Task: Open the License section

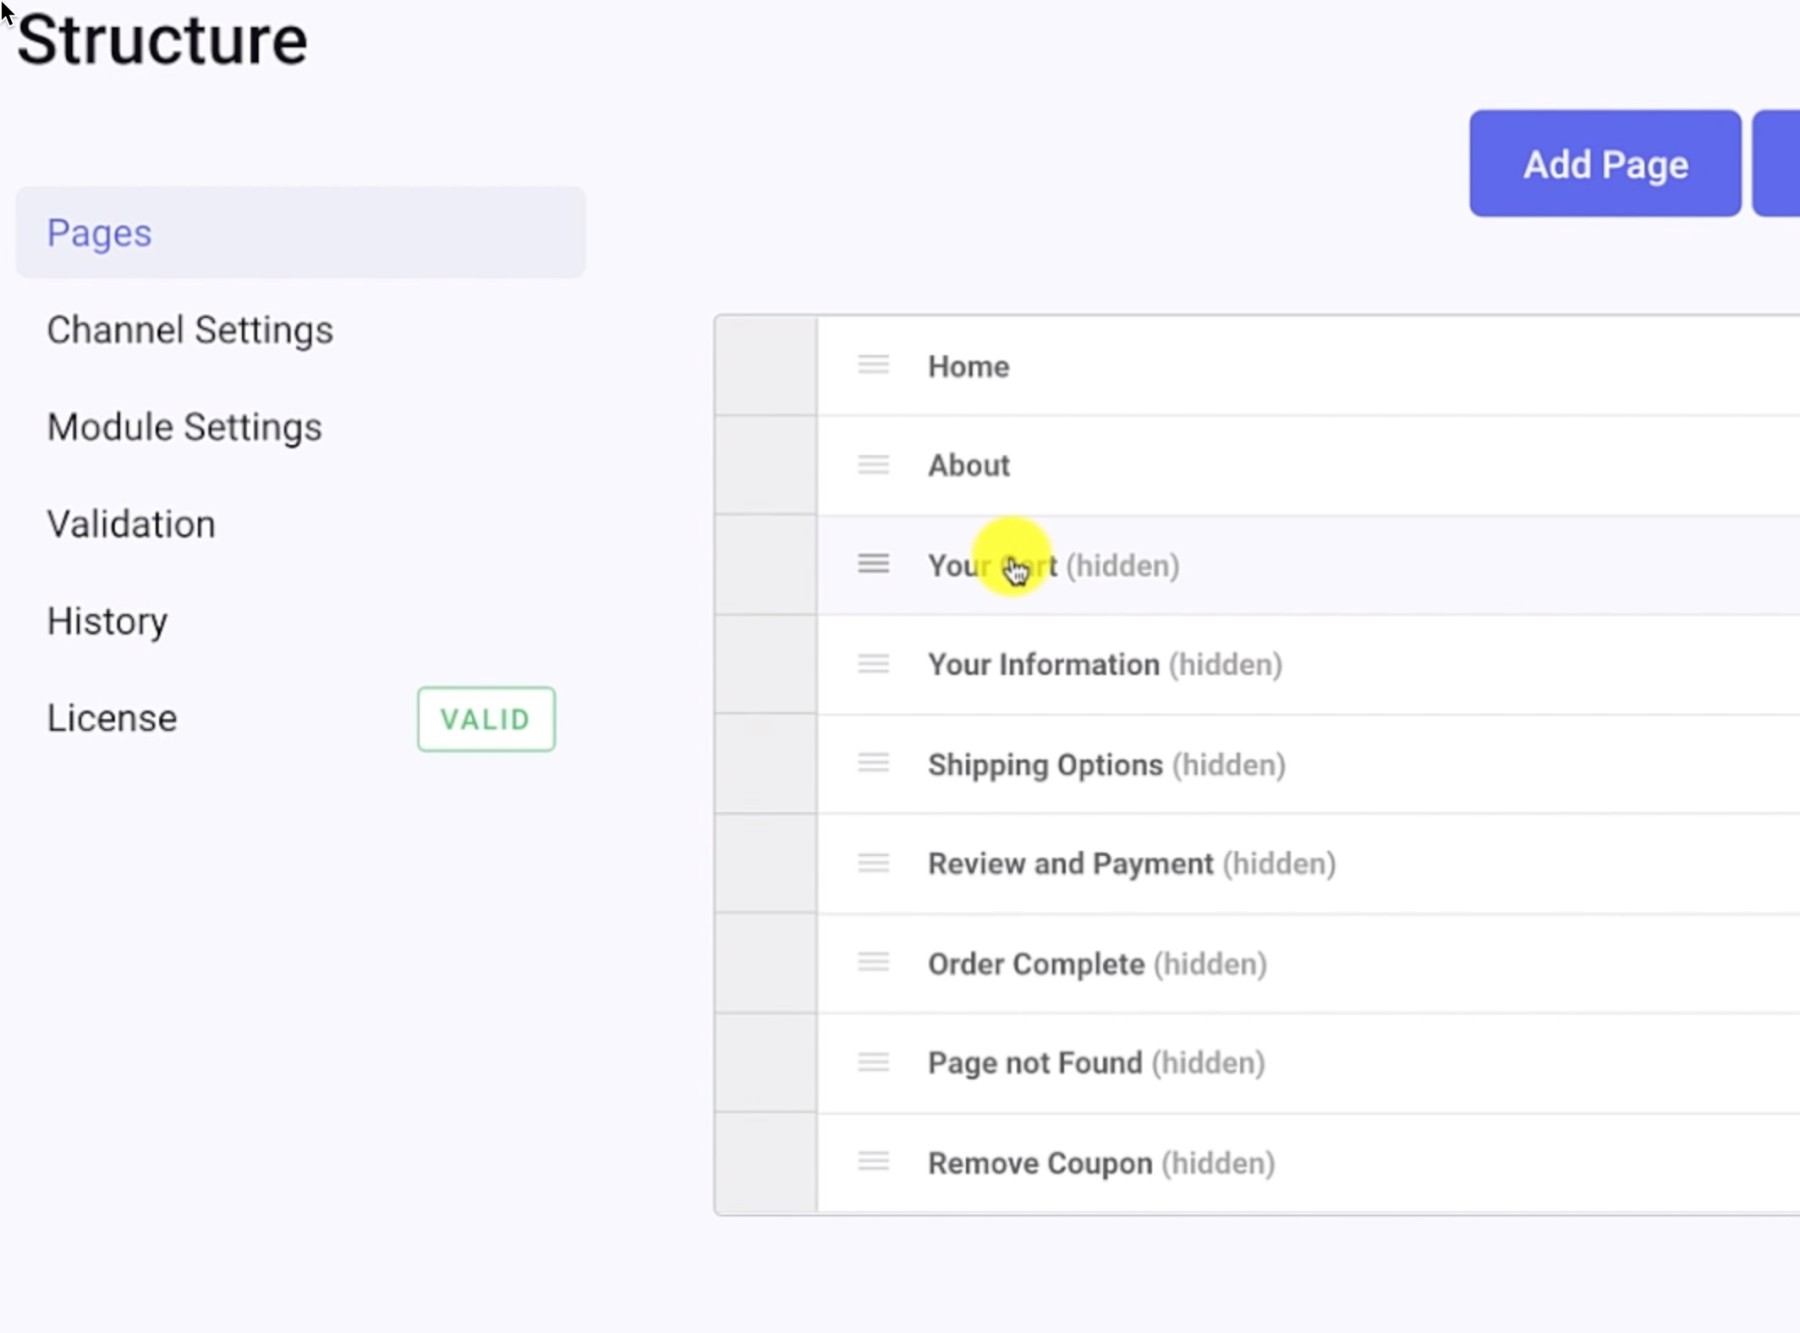Action: 112,718
